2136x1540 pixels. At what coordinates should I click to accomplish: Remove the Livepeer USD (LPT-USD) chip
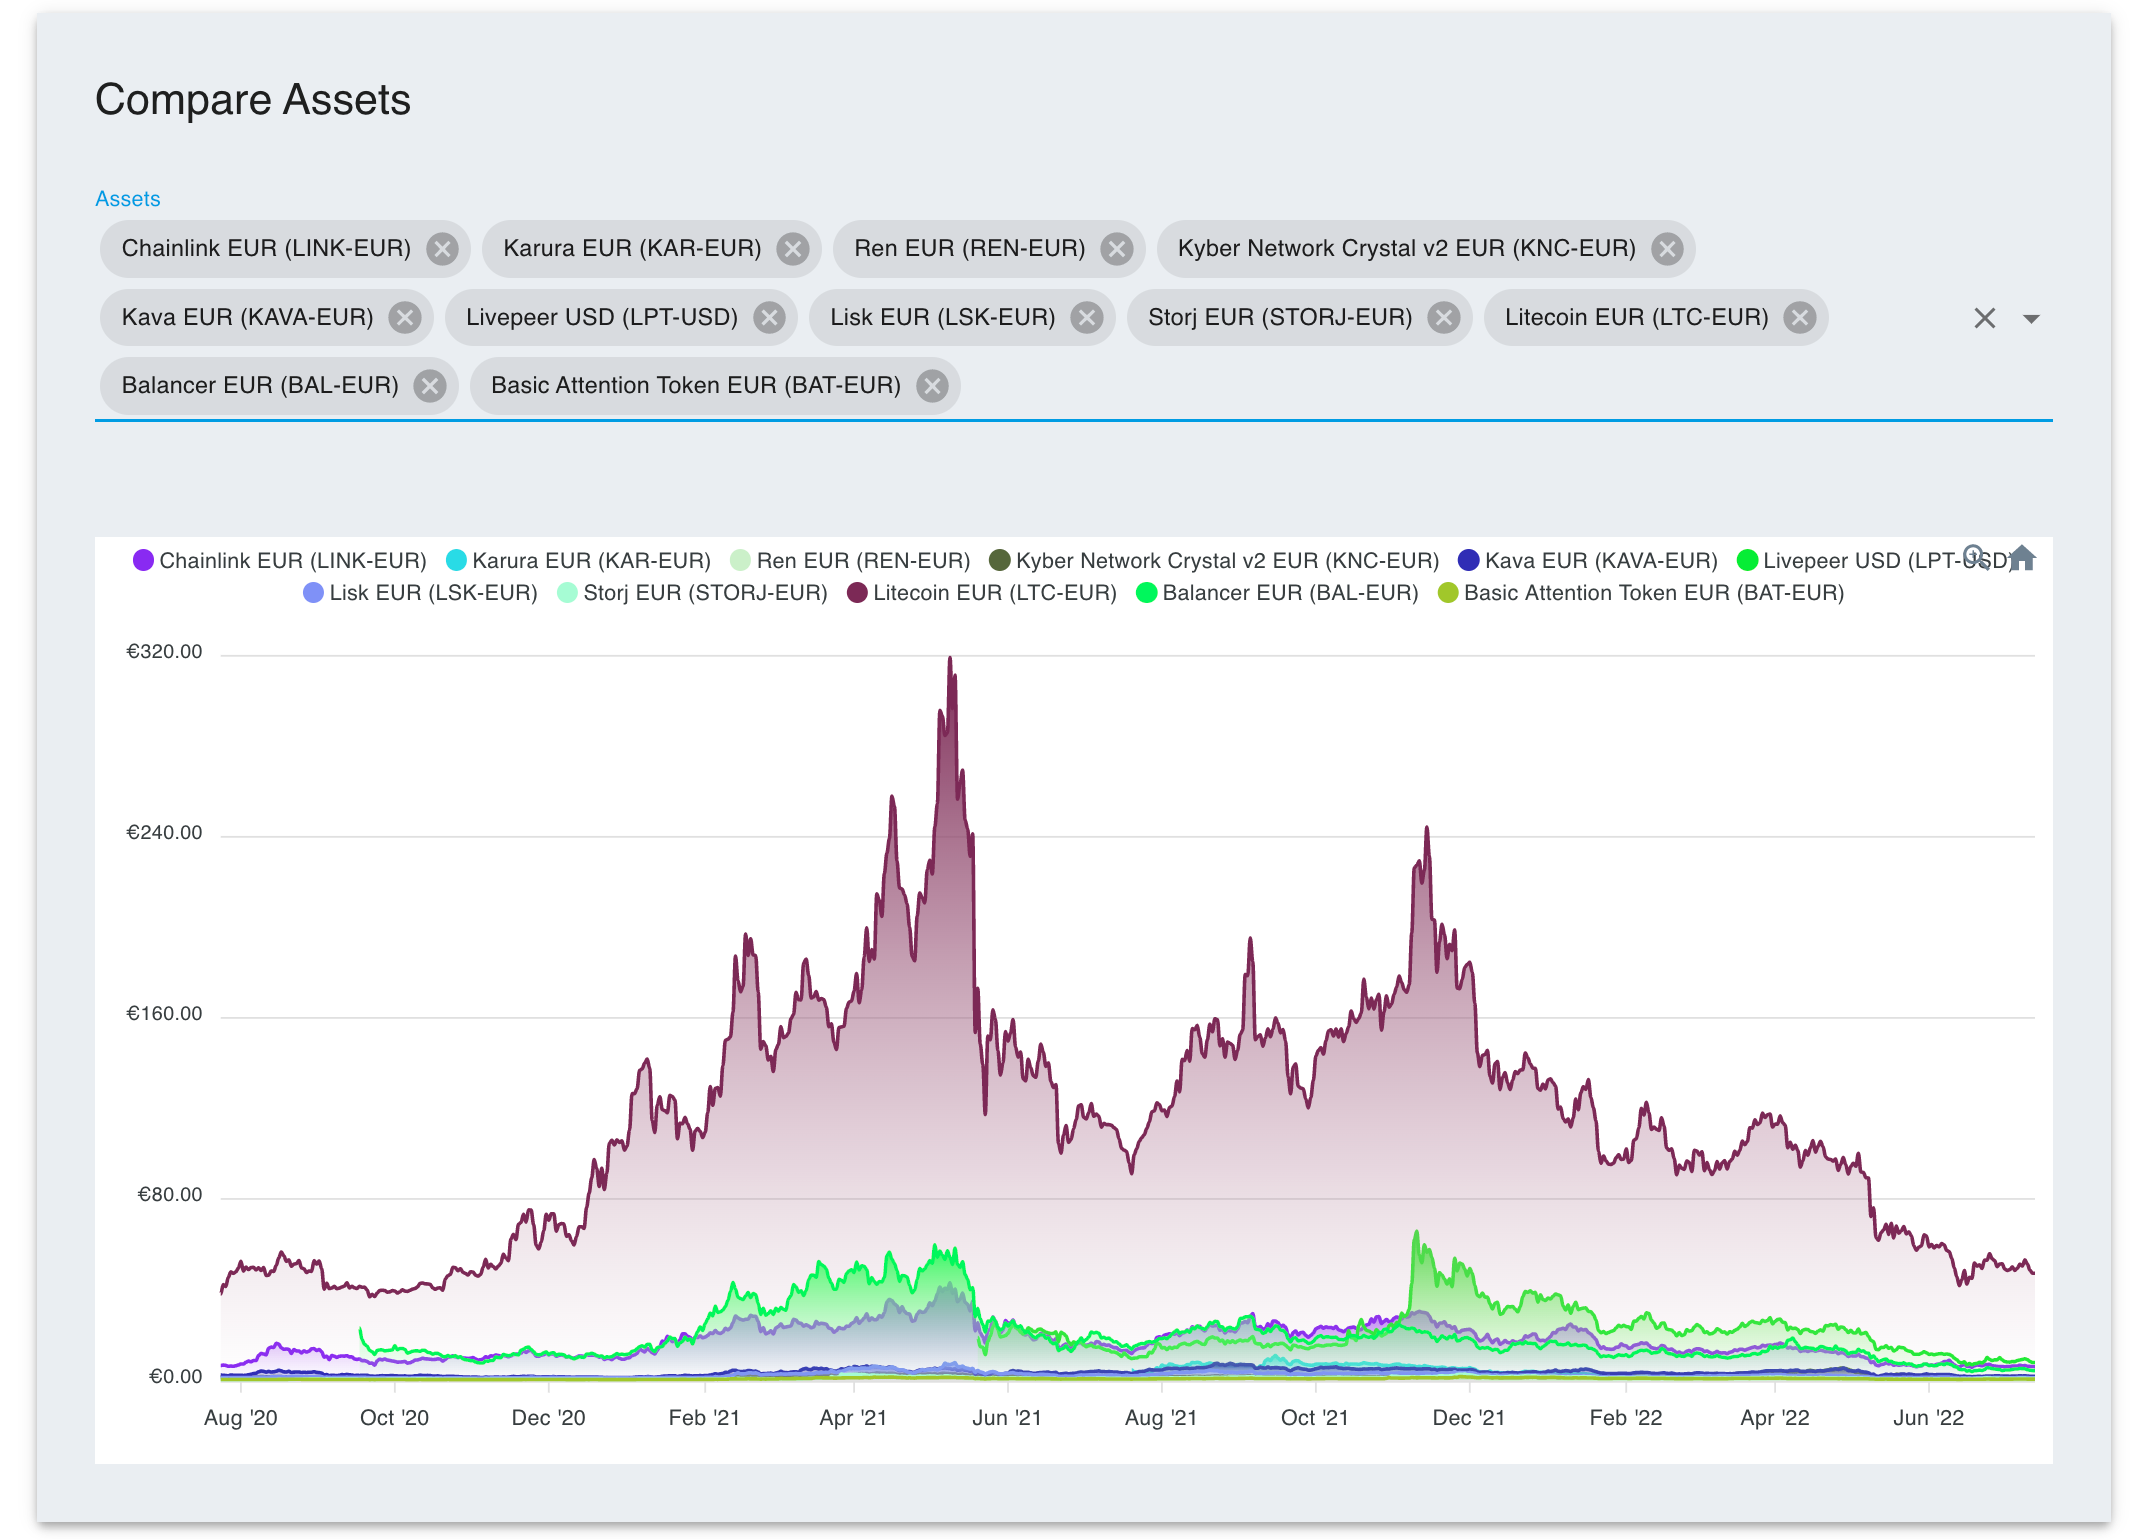click(x=769, y=318)
